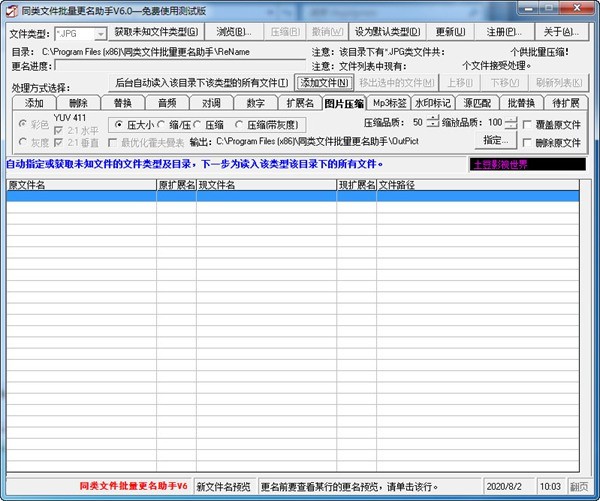Click the 原文件名 column header
This screenshot has width=600, height=501.
click(x=80, y=185)
